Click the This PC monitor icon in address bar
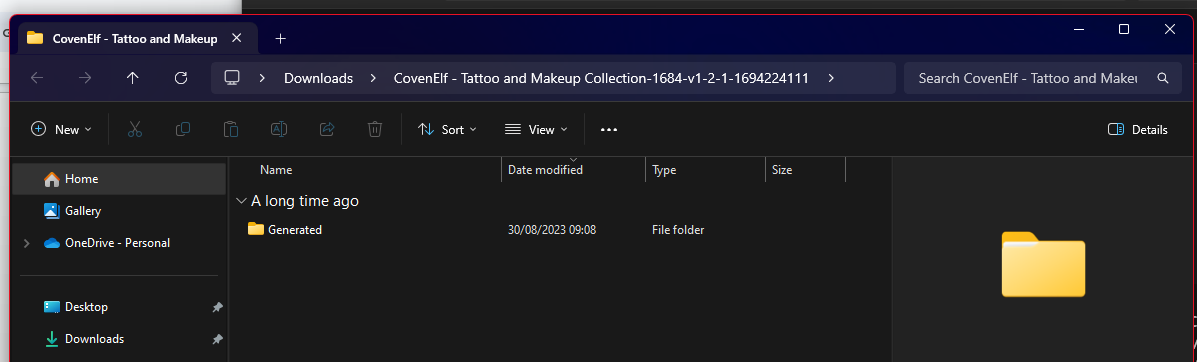 click(x=232, y=78)
